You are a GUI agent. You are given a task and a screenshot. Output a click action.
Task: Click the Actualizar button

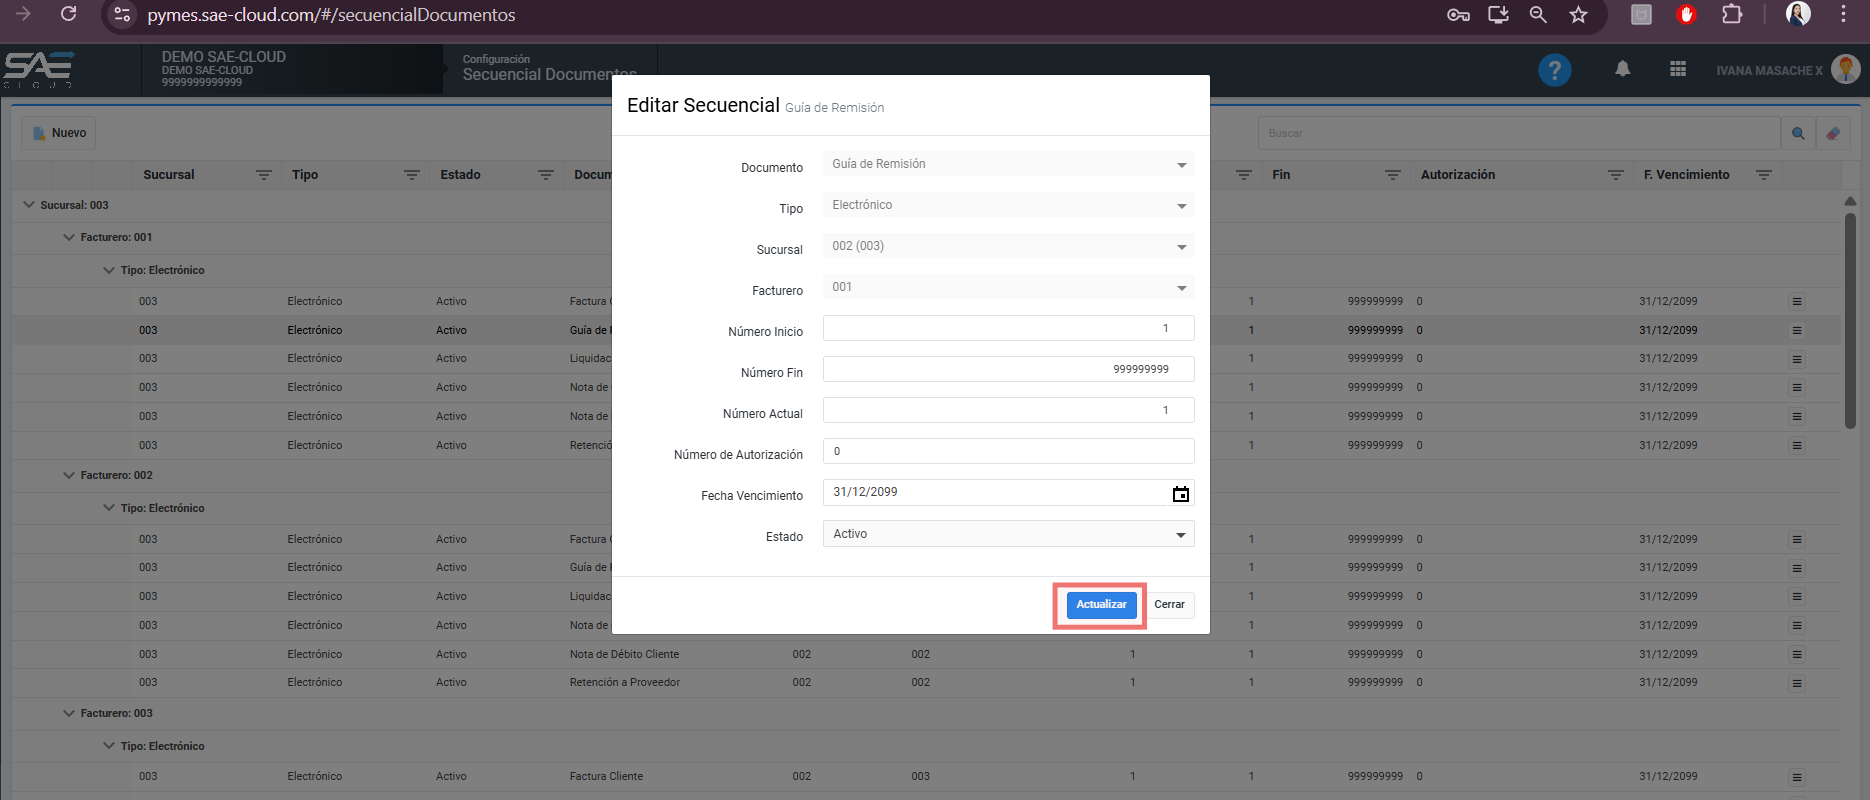(1101, 605)
